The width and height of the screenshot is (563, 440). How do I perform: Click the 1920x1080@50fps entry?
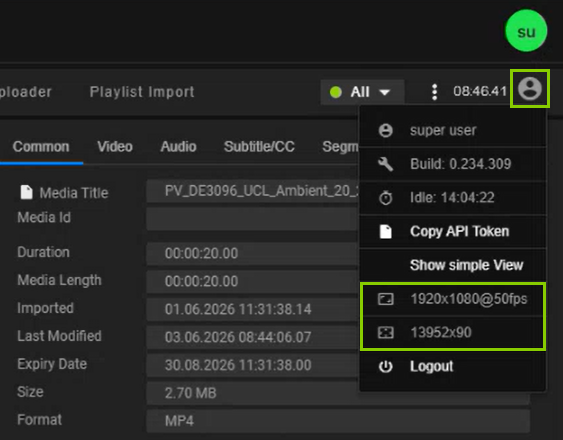coord(453,299)
